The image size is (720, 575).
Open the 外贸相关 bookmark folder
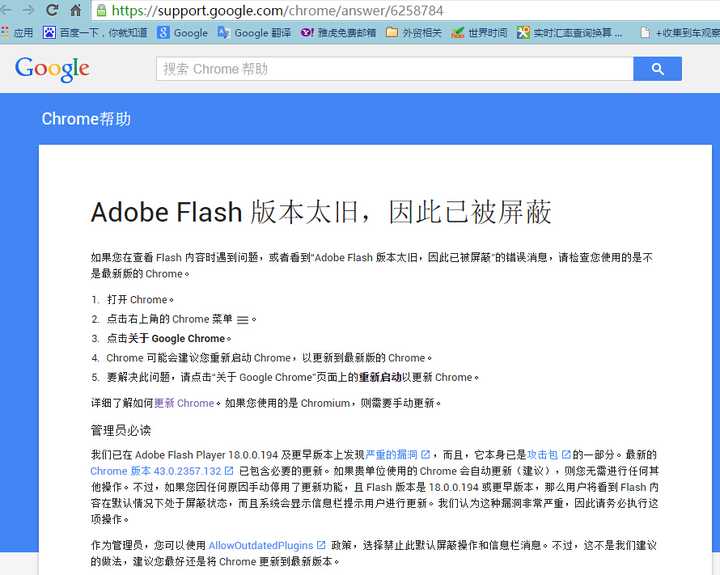point(413,33)
